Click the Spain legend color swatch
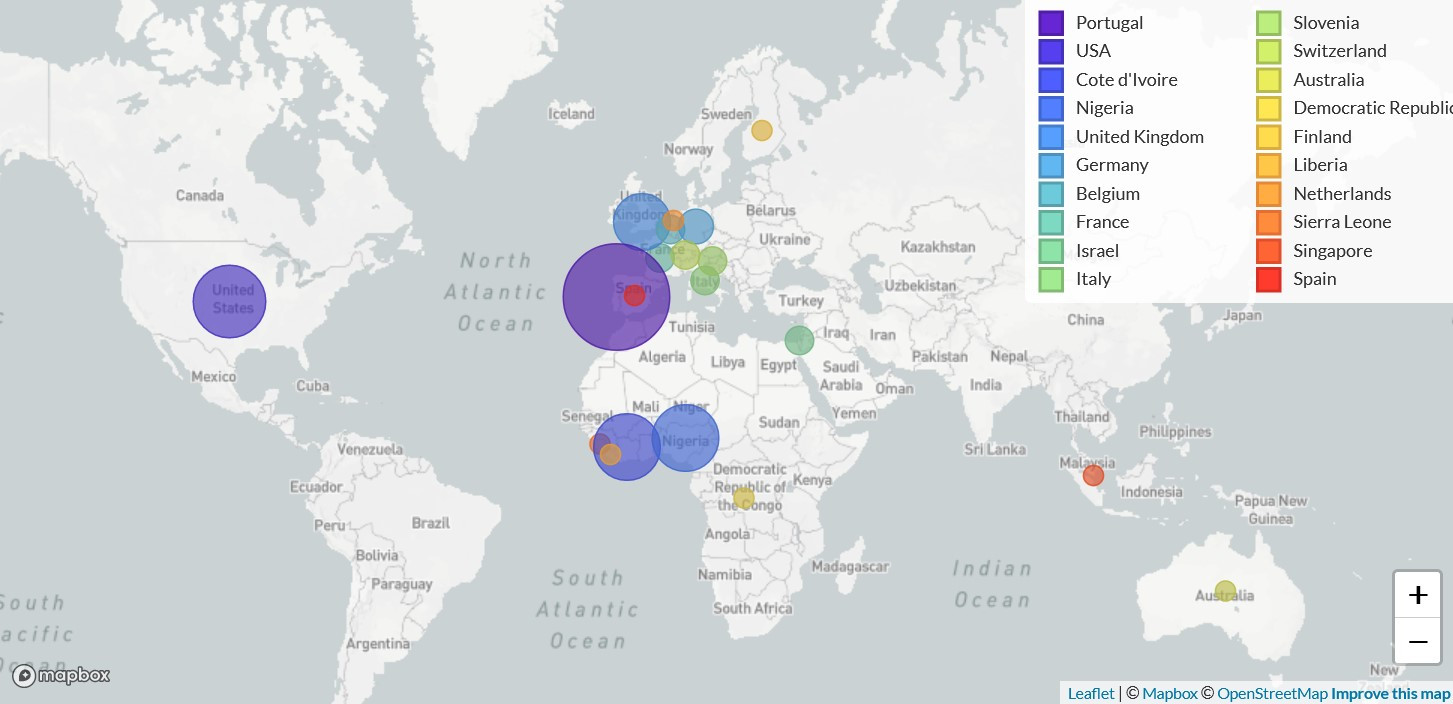Screen dimensions: 1453x704 click(1268, 279)
